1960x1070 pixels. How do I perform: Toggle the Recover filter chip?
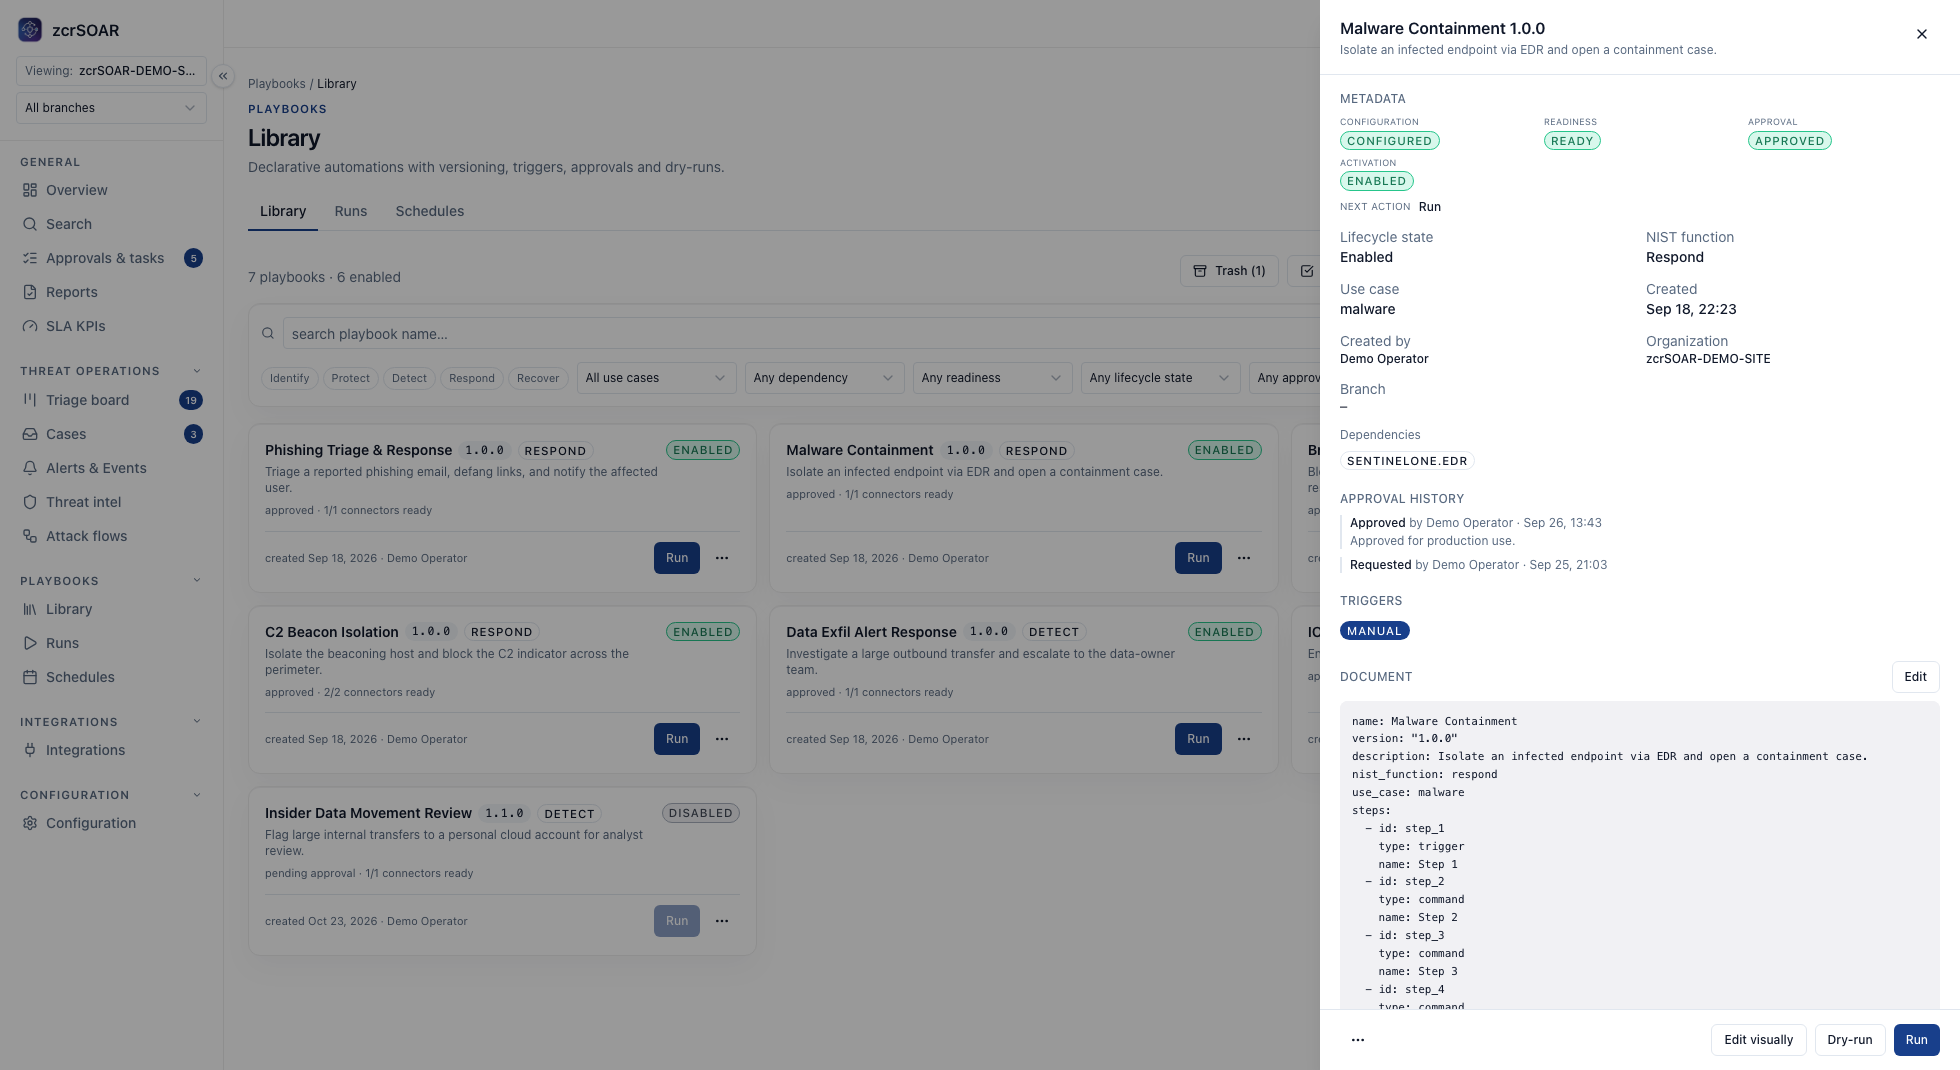538,378
